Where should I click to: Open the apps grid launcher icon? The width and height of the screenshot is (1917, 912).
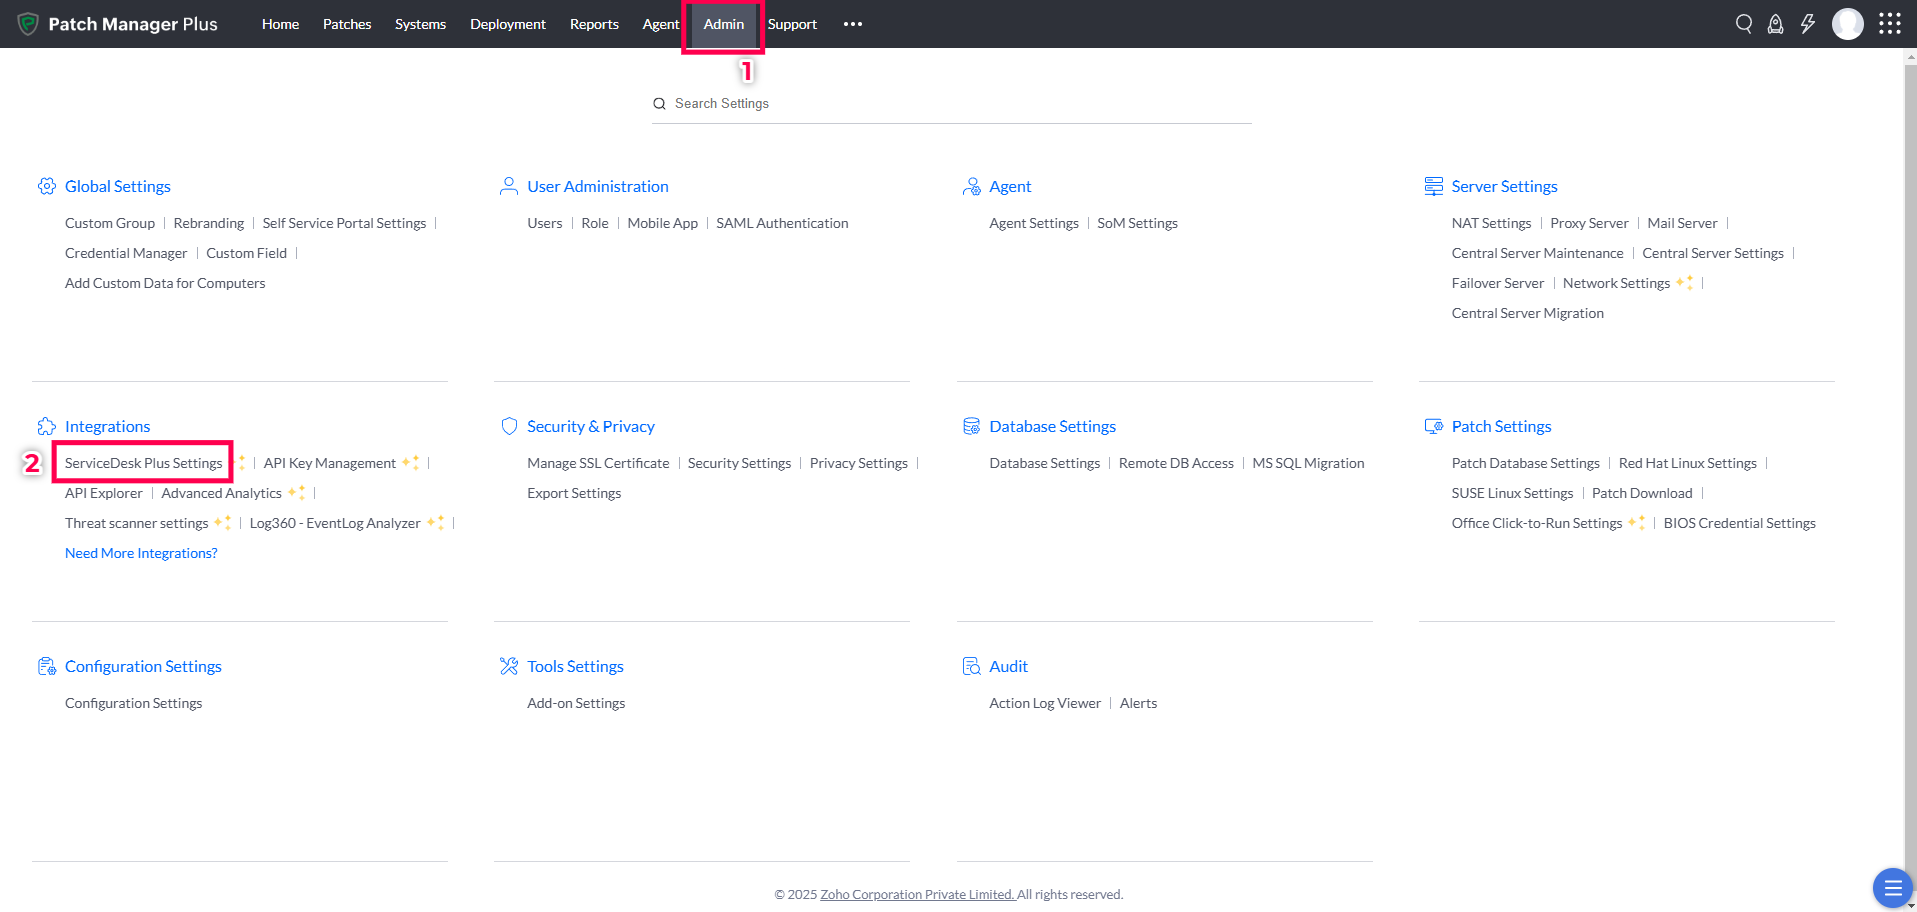[1890, 24]
